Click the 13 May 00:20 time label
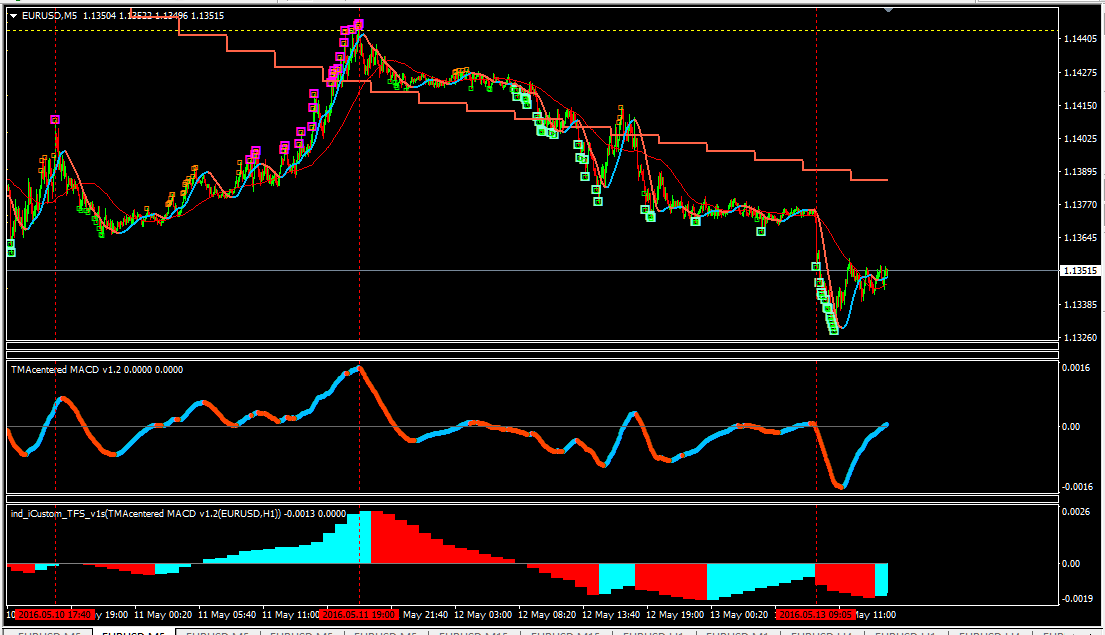This screenshot has width=1105, height=635. point(739,615)
